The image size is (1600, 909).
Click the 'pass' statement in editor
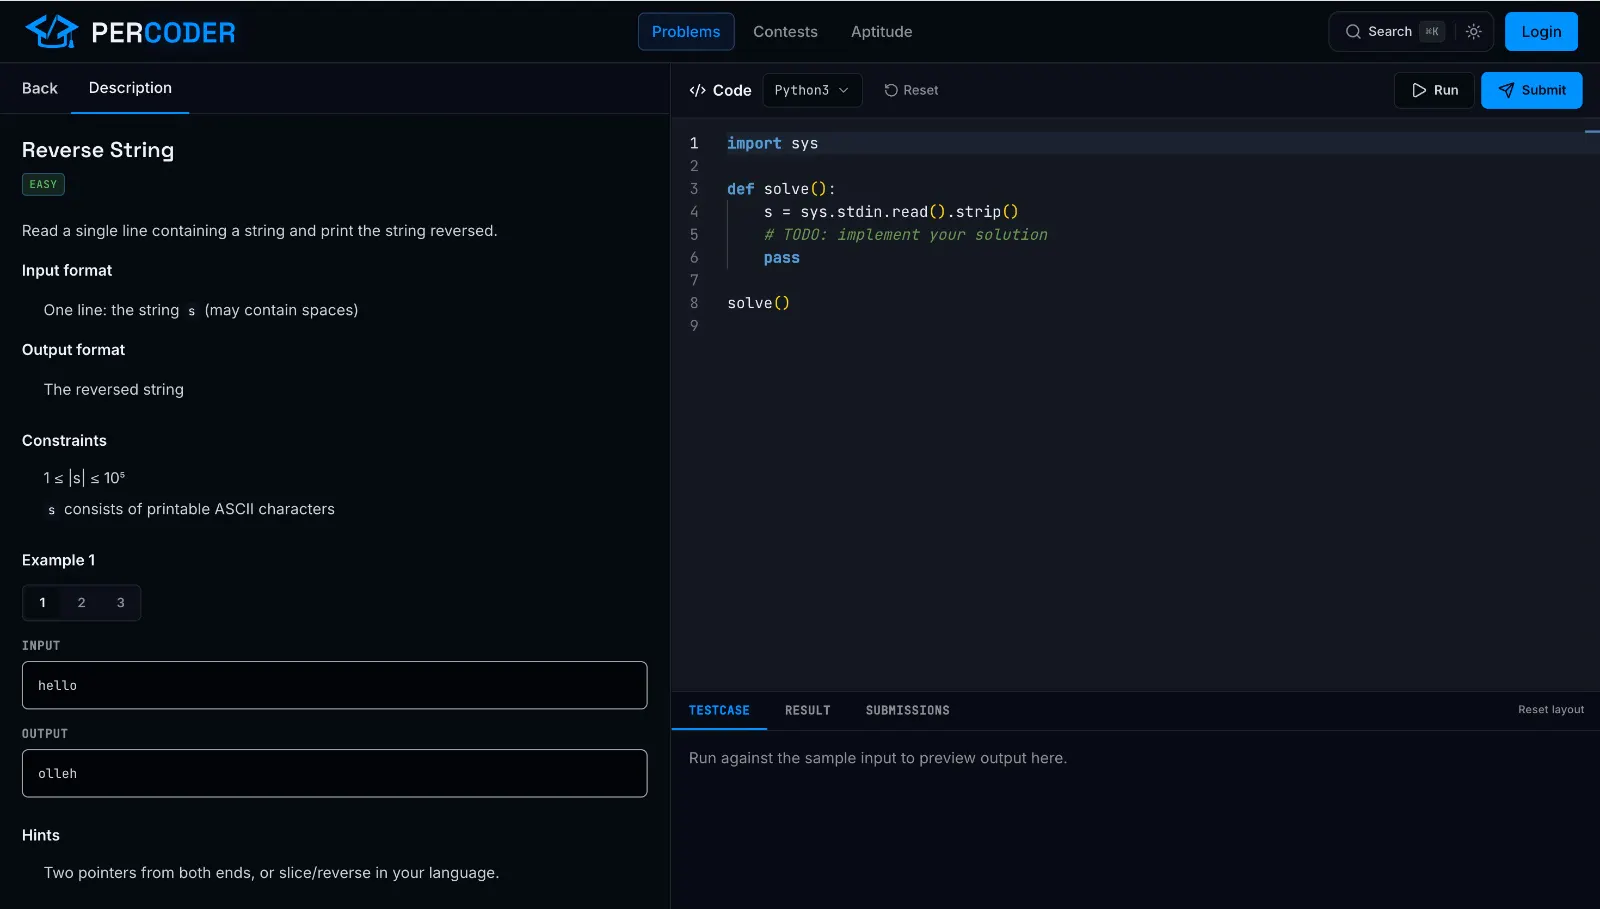[782, 258]
